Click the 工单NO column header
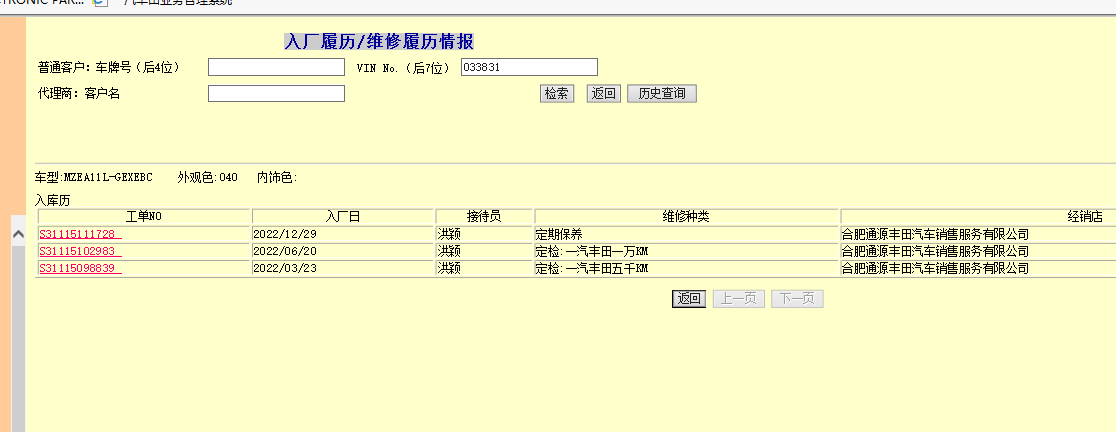This screenshot has width=1116, height=432. [x=143, y=216]
